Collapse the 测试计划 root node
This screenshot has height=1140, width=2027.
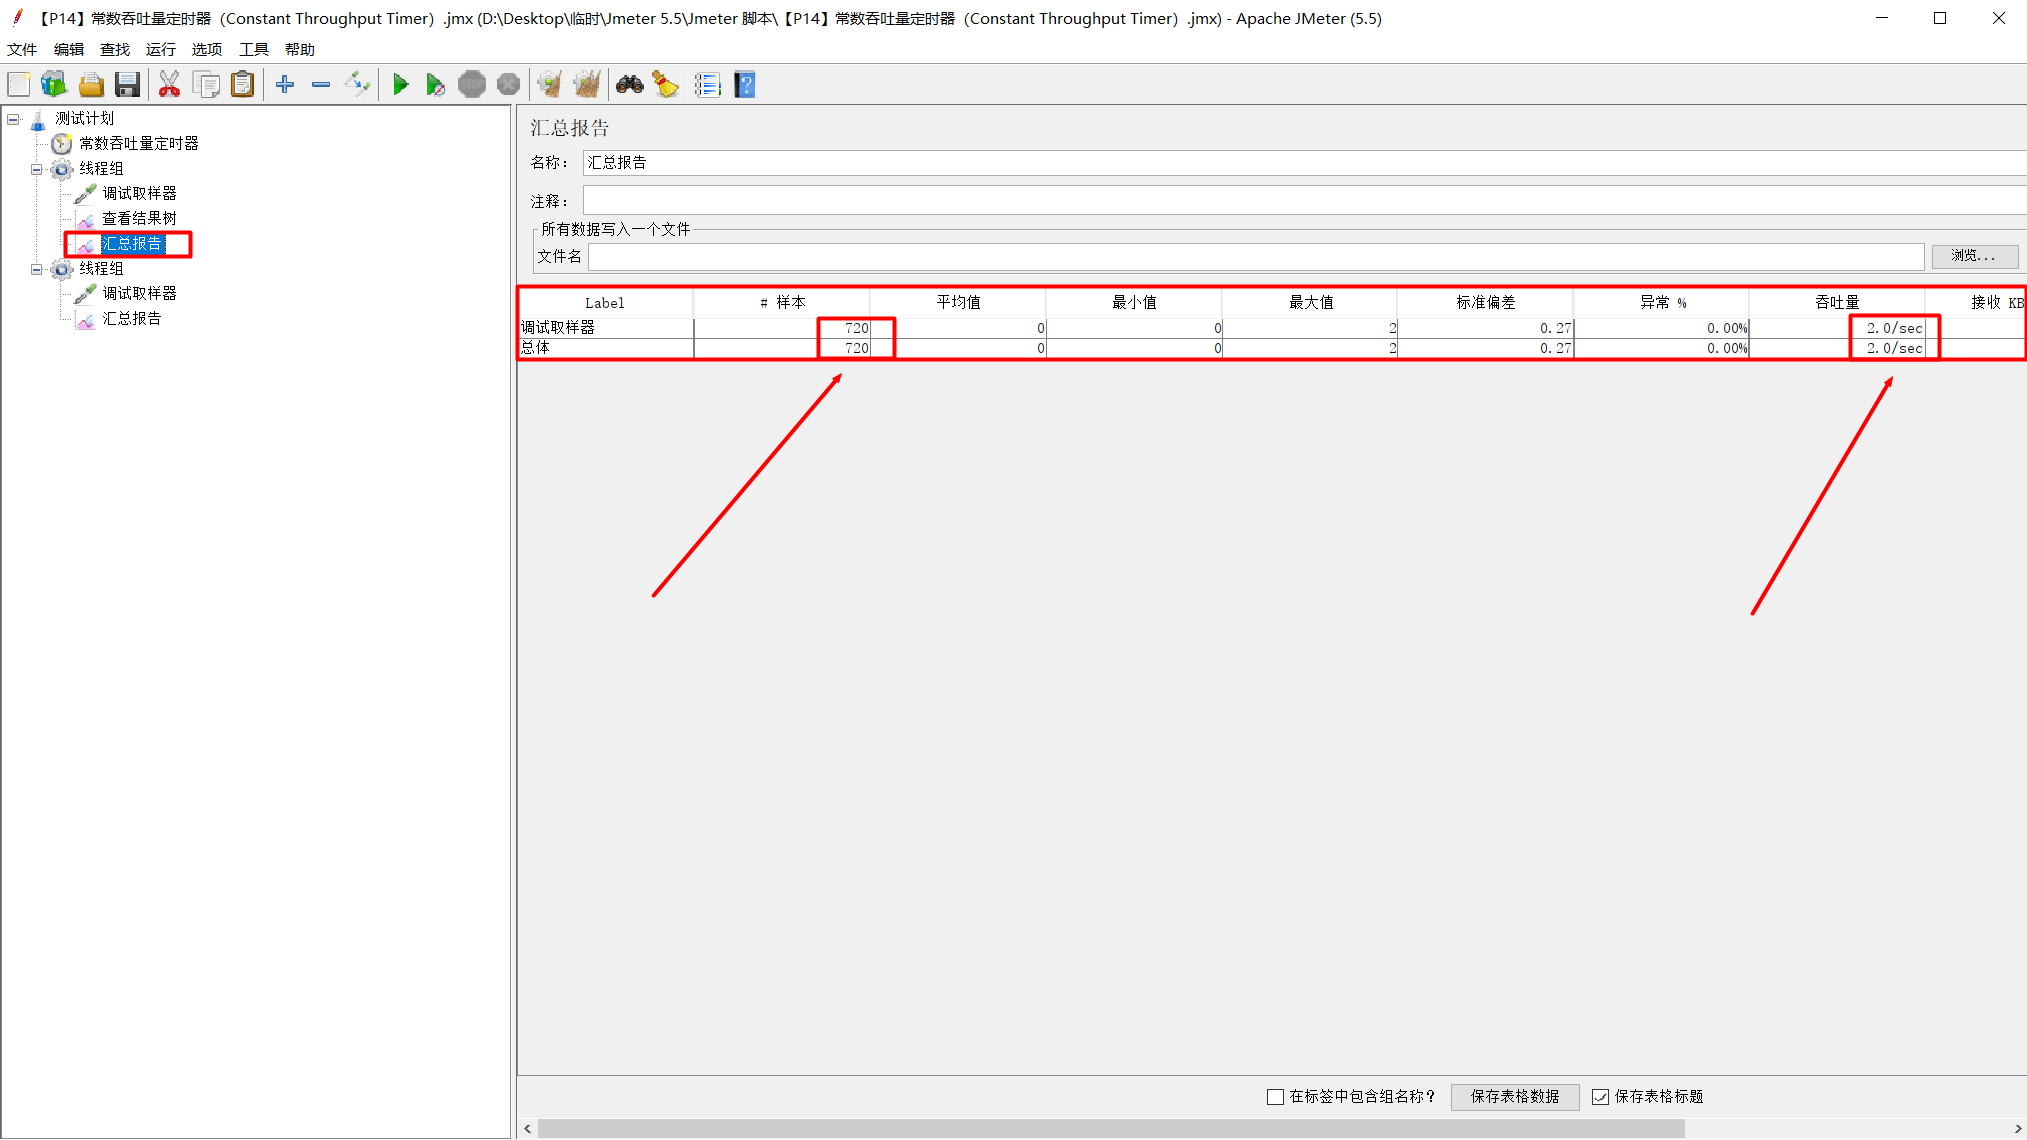tap(13, 119)
